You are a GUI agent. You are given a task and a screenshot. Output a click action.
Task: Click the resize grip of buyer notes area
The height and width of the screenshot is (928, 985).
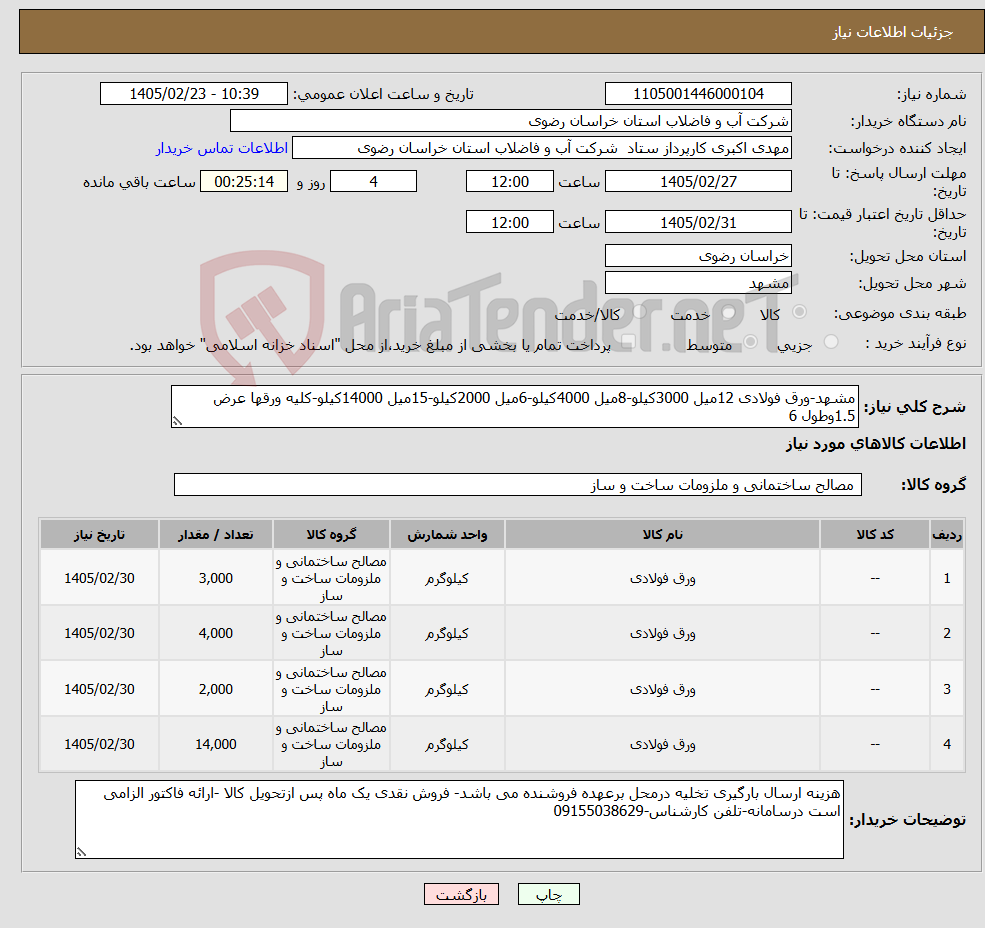click(x=81, y=852)
